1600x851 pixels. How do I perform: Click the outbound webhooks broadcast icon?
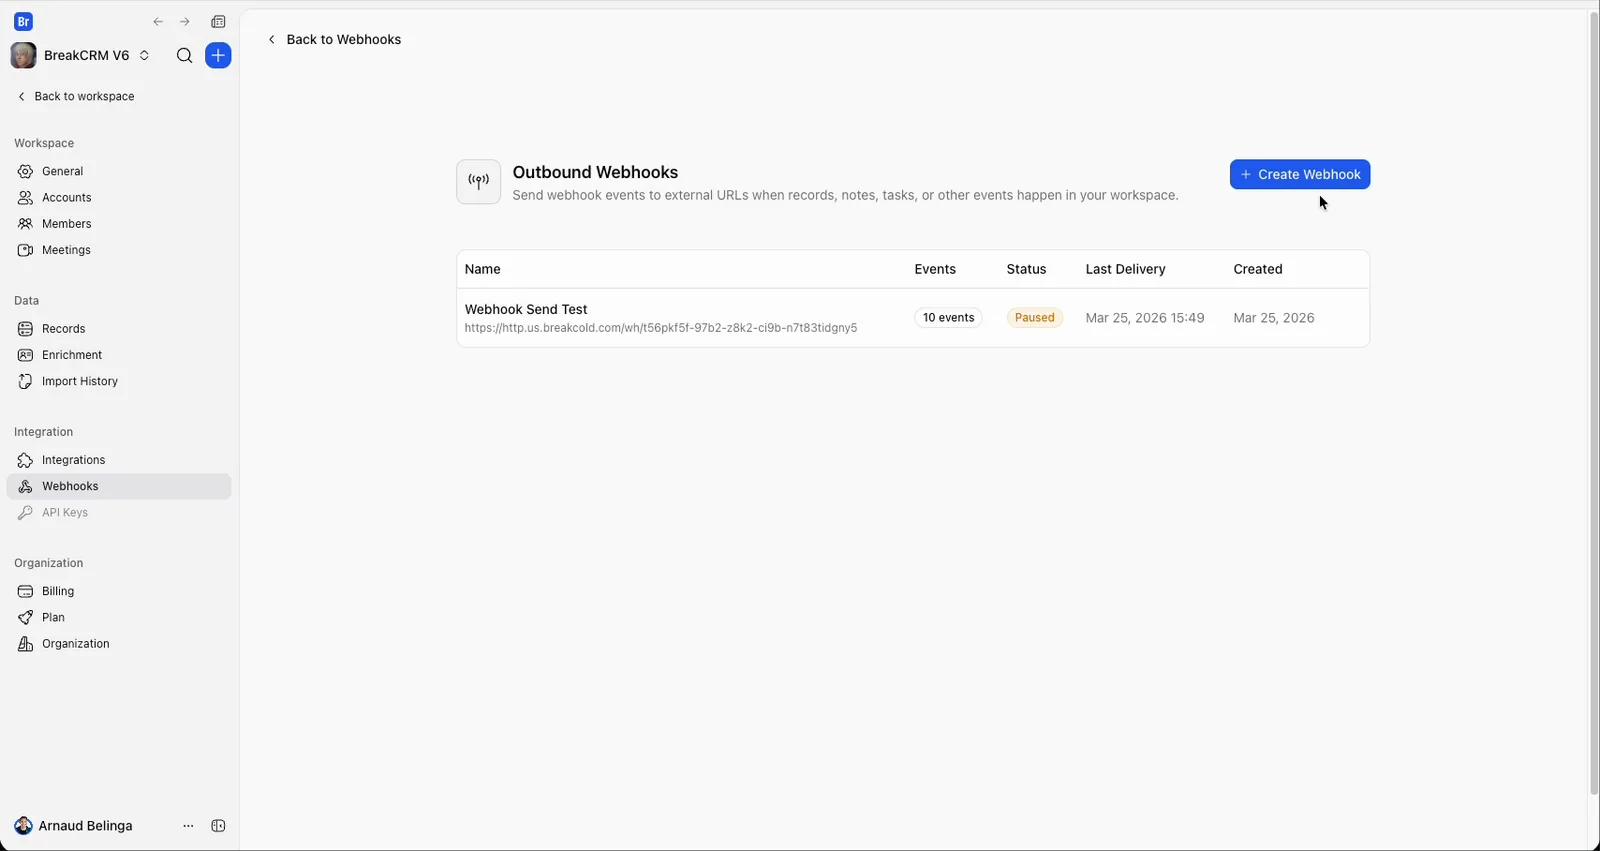tap(478, 182)
